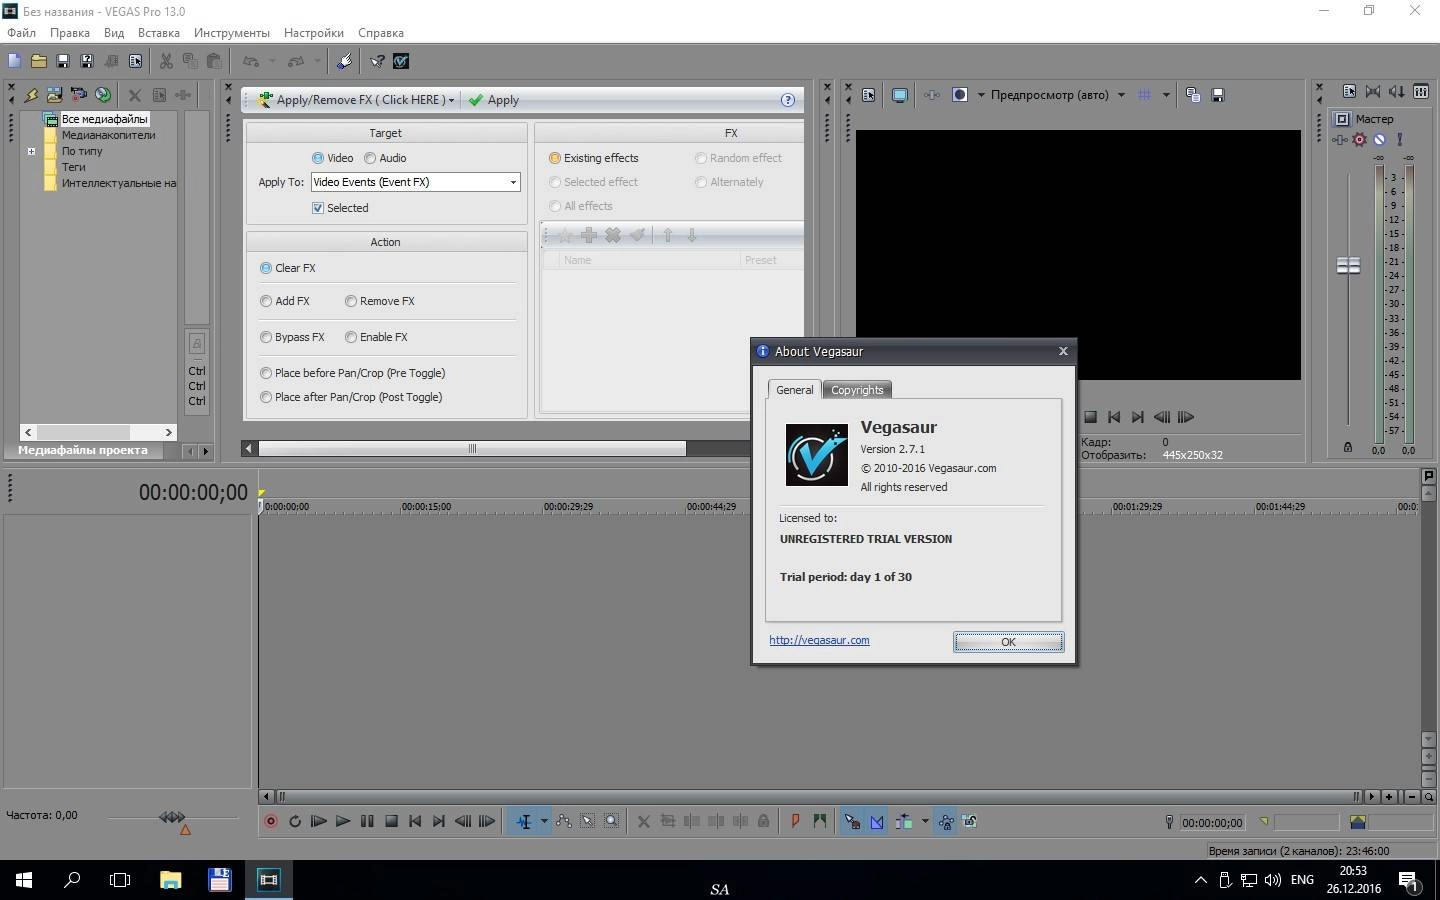Click the record button in transport bar
This screenshot has height=900, width=1440.
pyautogui.click(x=270, y=821)
